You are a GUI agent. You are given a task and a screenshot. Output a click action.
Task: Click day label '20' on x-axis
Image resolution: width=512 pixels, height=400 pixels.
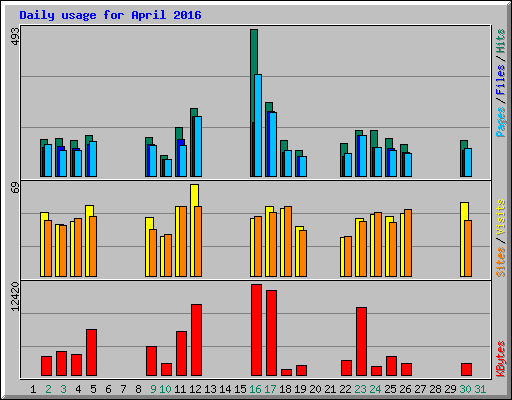point(315,389)
